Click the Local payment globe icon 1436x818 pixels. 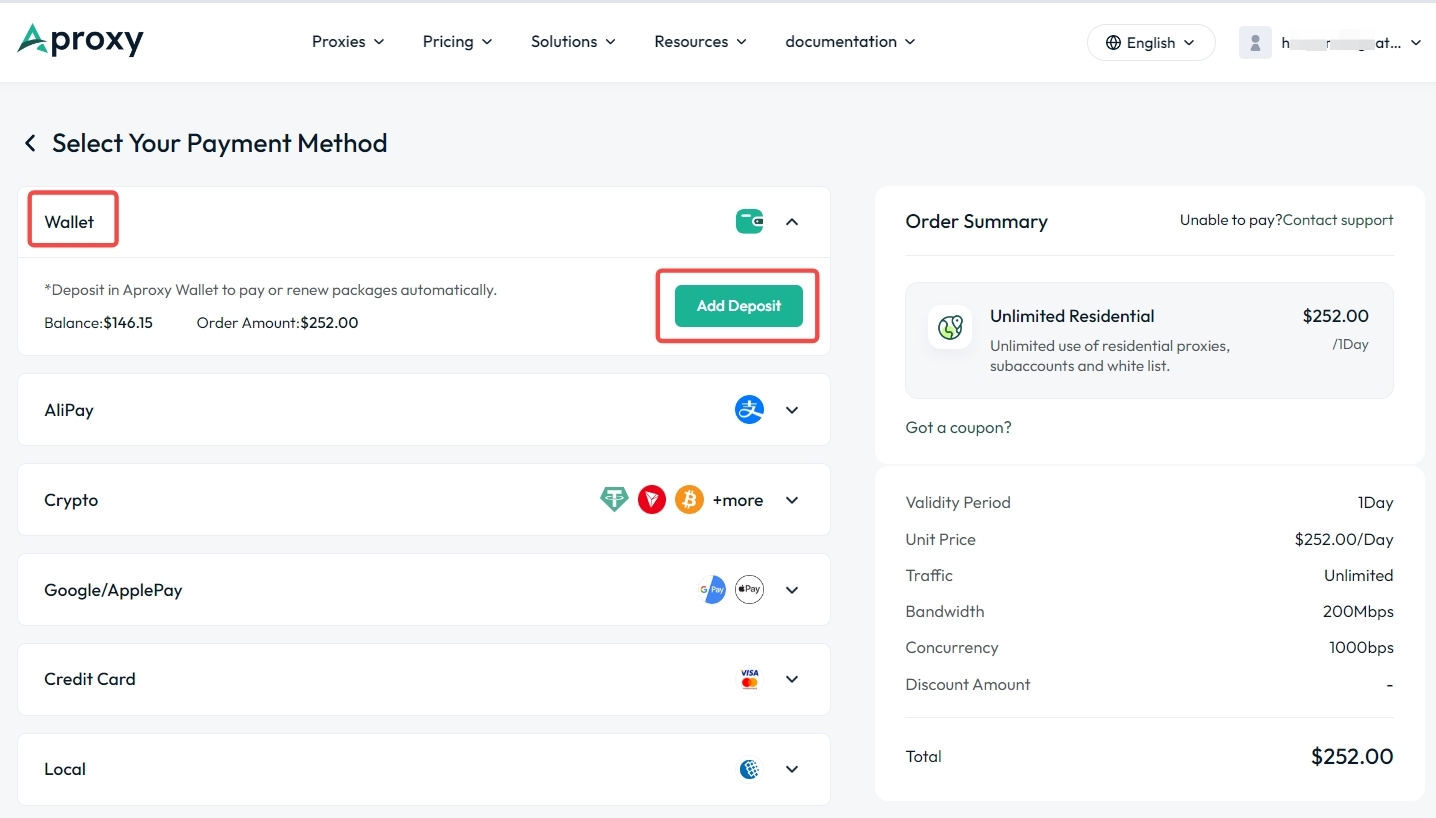pyautogui.click(x=750, y=769)
